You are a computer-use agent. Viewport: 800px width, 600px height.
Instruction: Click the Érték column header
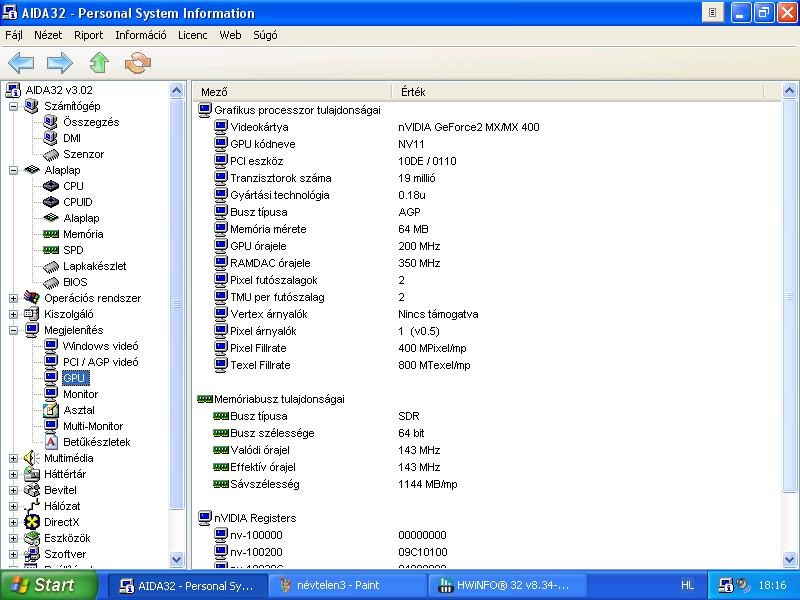click(x=578, y=92)
